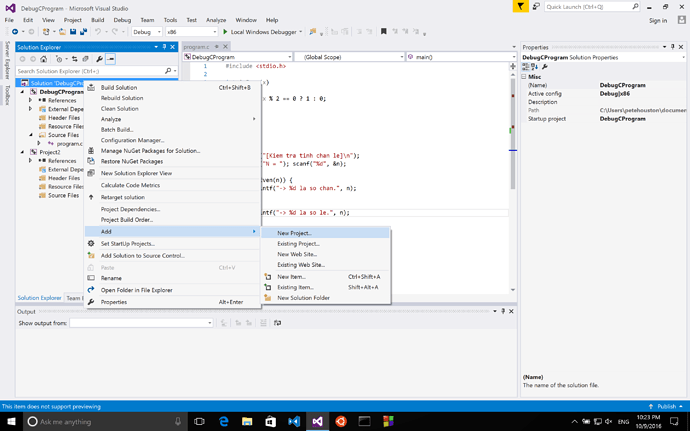This screenshot has height=431, width=690.
Task: Open File Explorer from taskbar
Action: click(247, 421)
